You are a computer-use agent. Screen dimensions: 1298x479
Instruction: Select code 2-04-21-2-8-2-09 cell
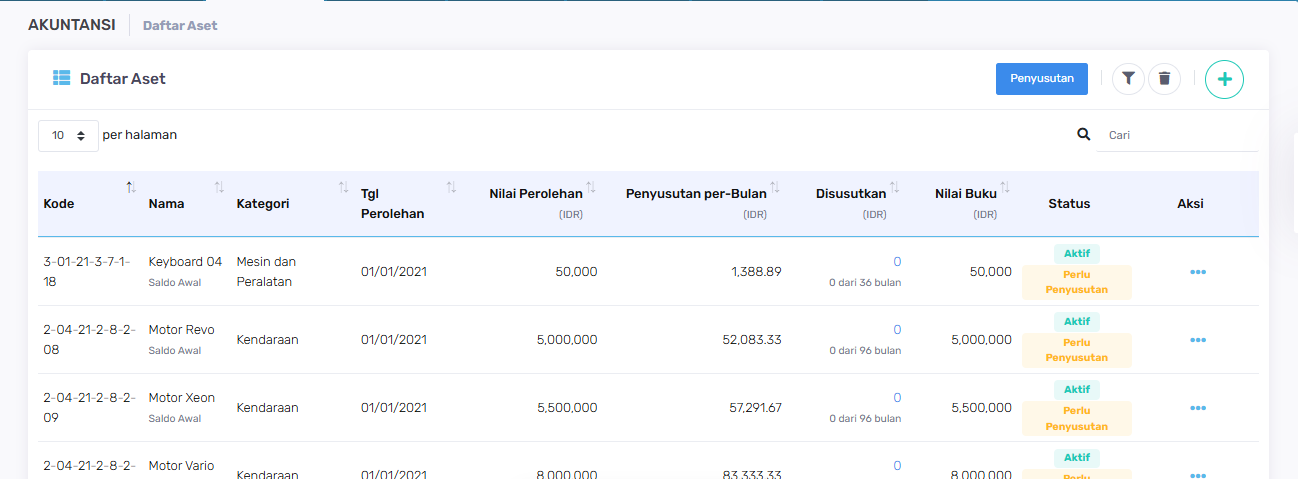pos(90,408)
